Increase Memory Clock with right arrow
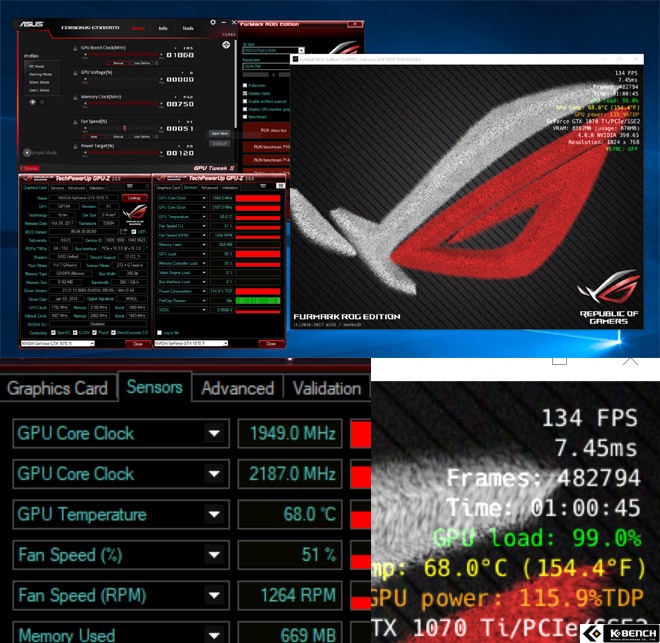 162,104
